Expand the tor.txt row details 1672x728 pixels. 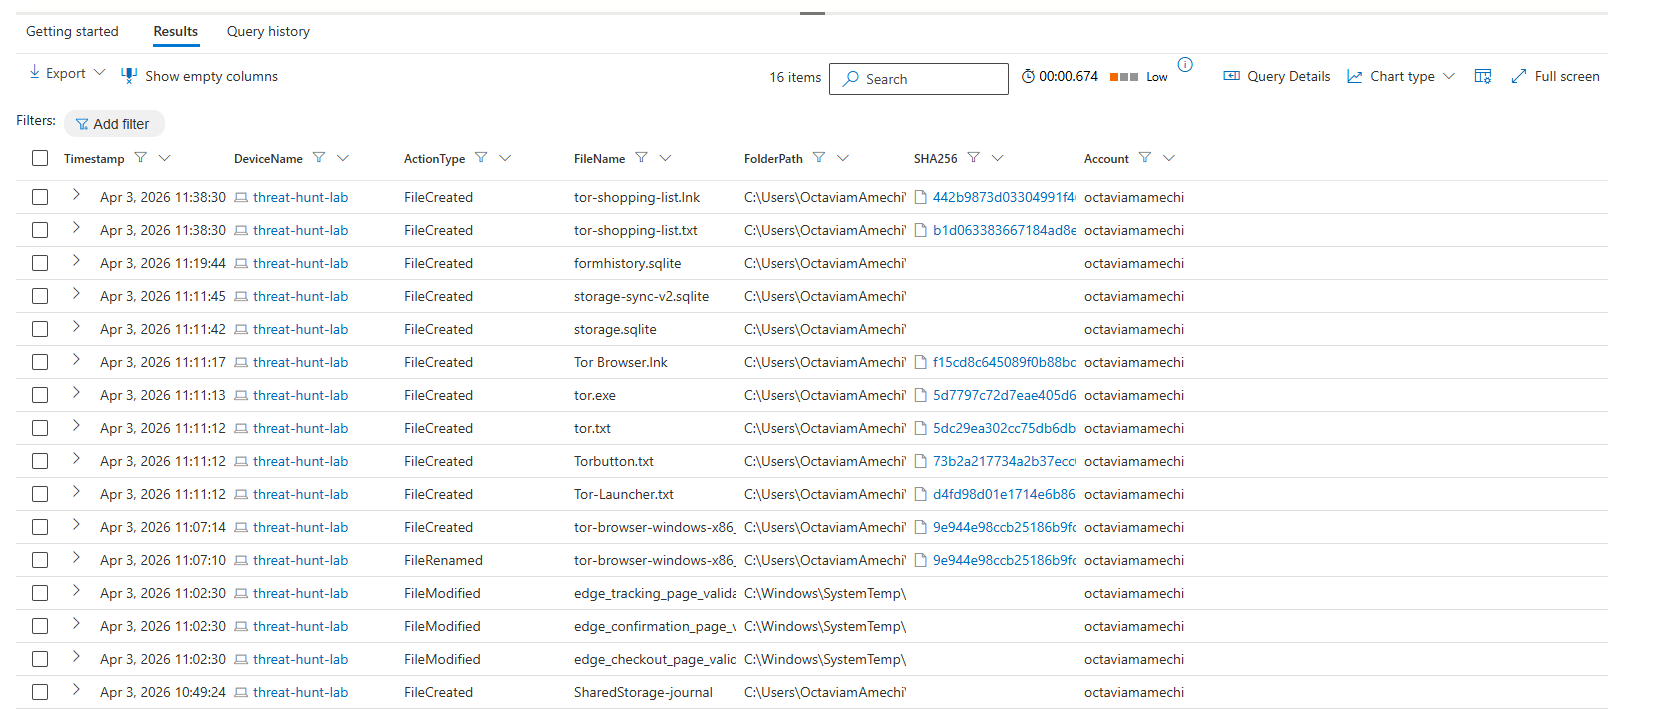click(76, 426)
